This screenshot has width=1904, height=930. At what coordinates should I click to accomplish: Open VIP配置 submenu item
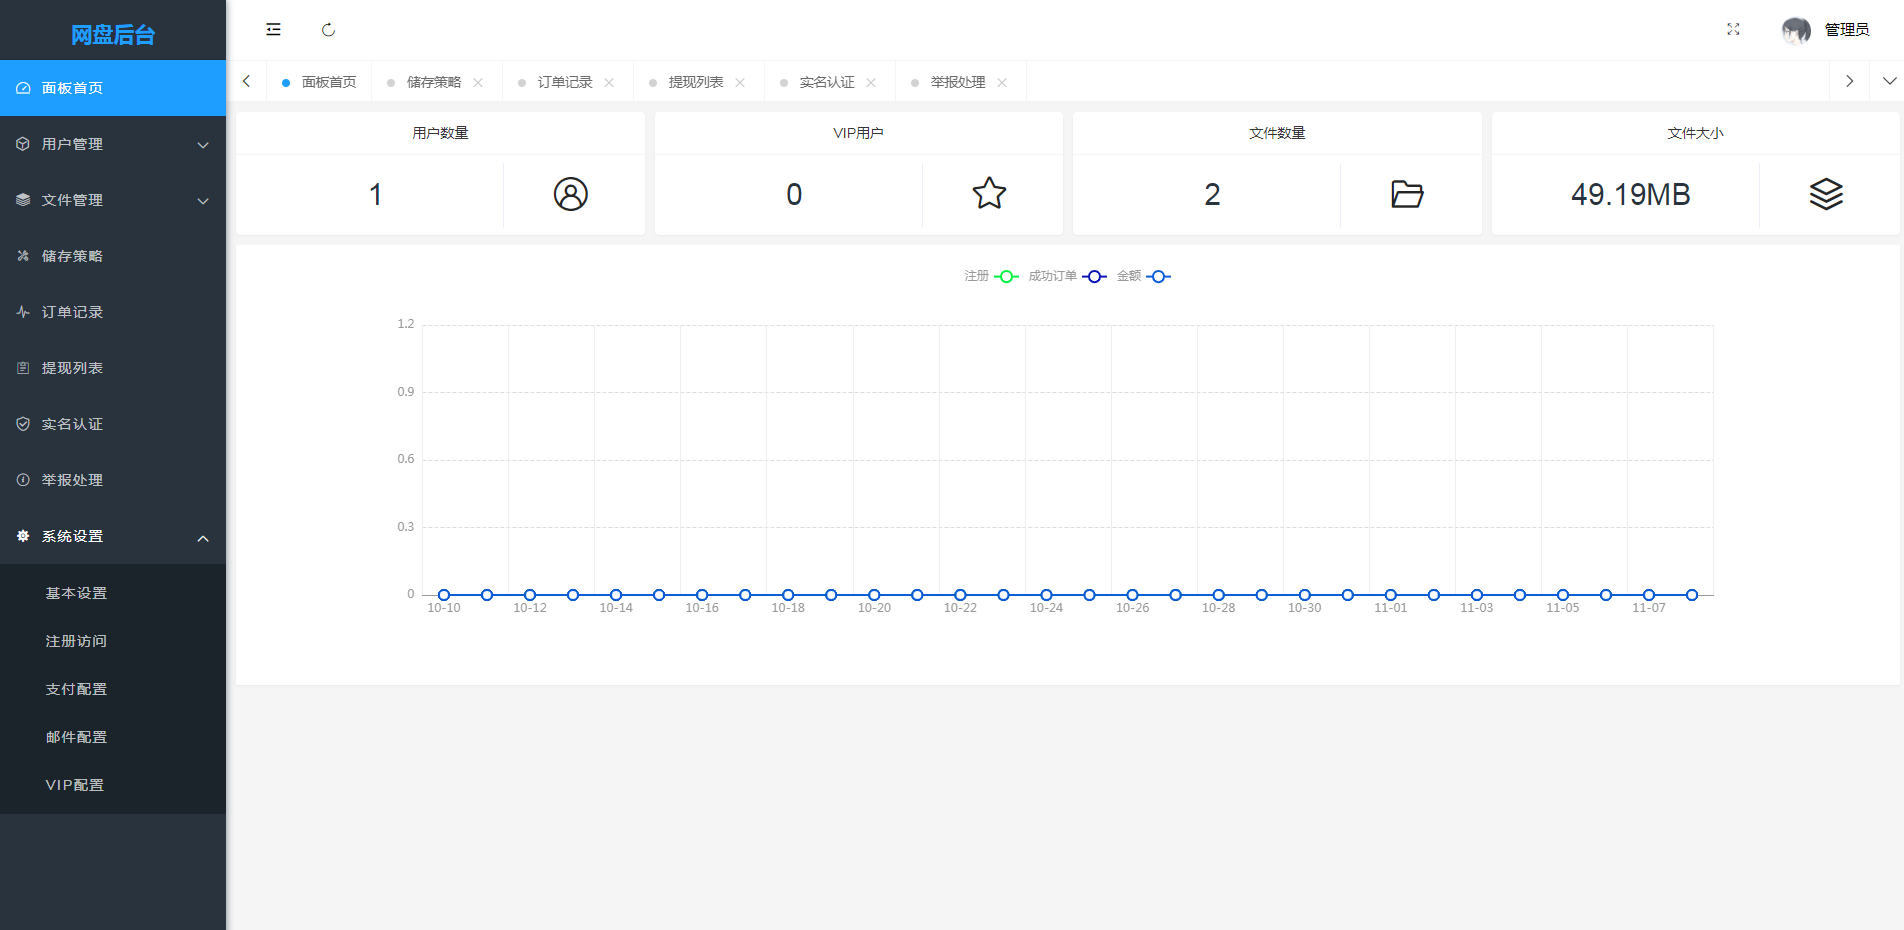click(113, 785)
